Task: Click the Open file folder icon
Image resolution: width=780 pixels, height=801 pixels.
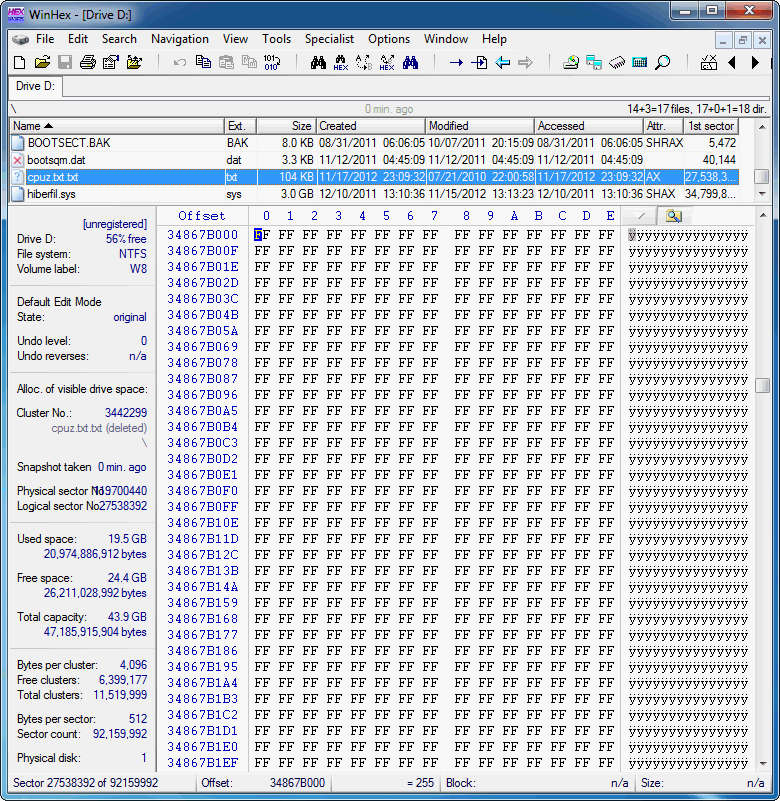Action: click(x=41, y=63)
